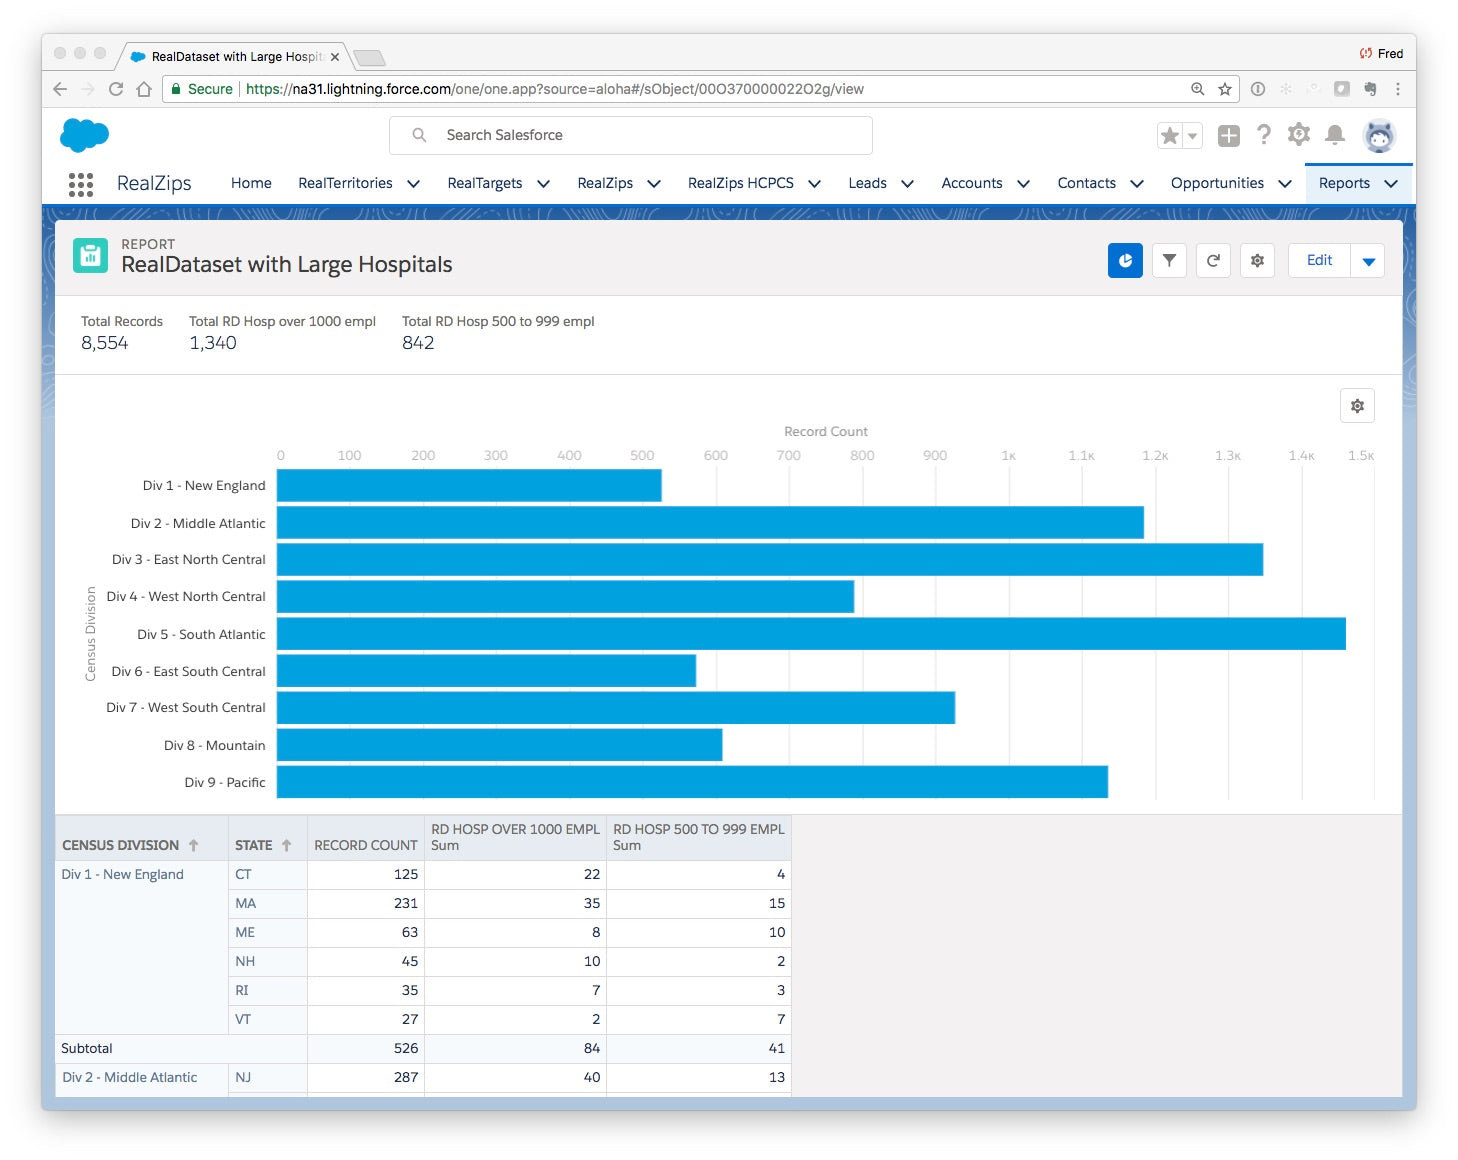
Task: Refresh the report data
Action: [x=1213, y=261]
